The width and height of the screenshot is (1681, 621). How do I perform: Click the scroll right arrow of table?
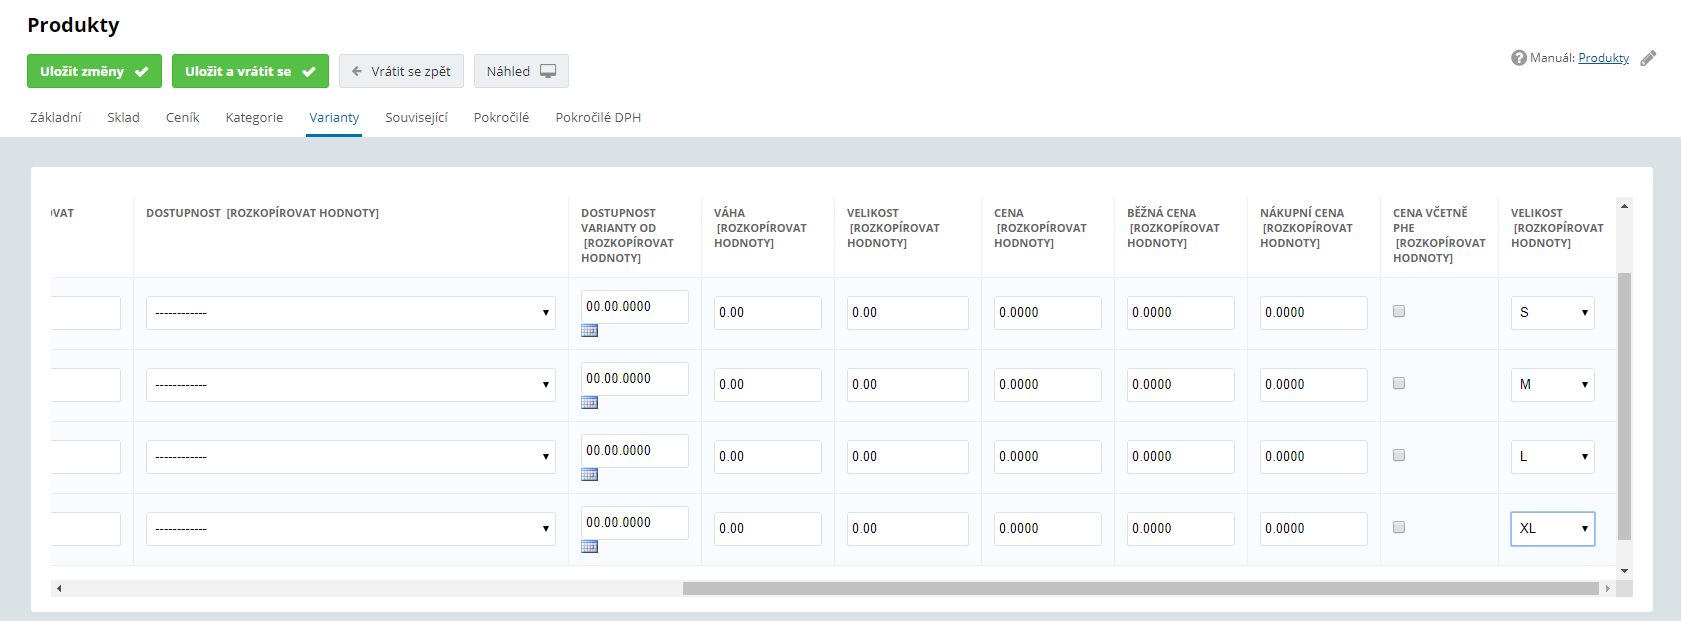point(1607,588)
